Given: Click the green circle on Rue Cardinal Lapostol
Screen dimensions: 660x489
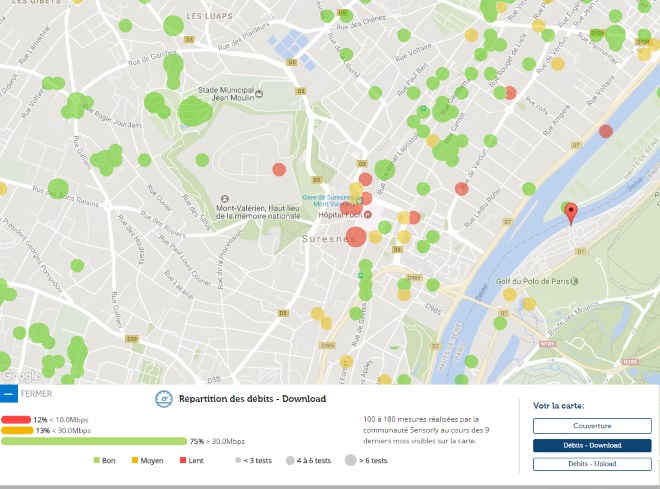Looking at the screenshot, I should coord(384,170).
